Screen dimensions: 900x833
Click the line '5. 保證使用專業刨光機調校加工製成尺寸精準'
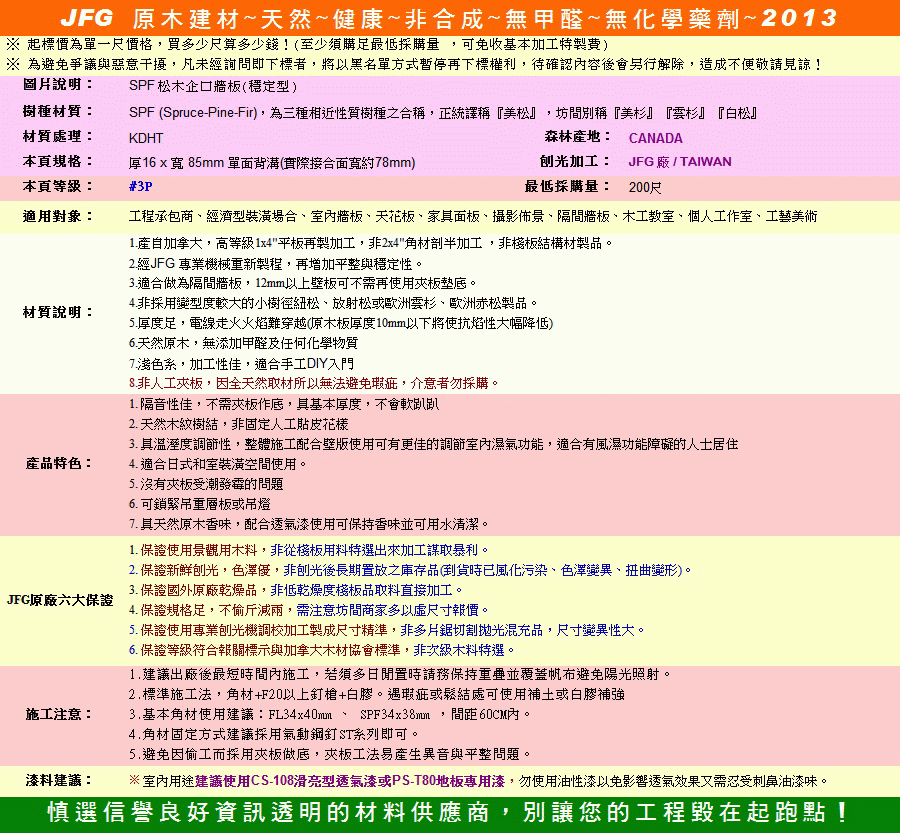[387, 630]
